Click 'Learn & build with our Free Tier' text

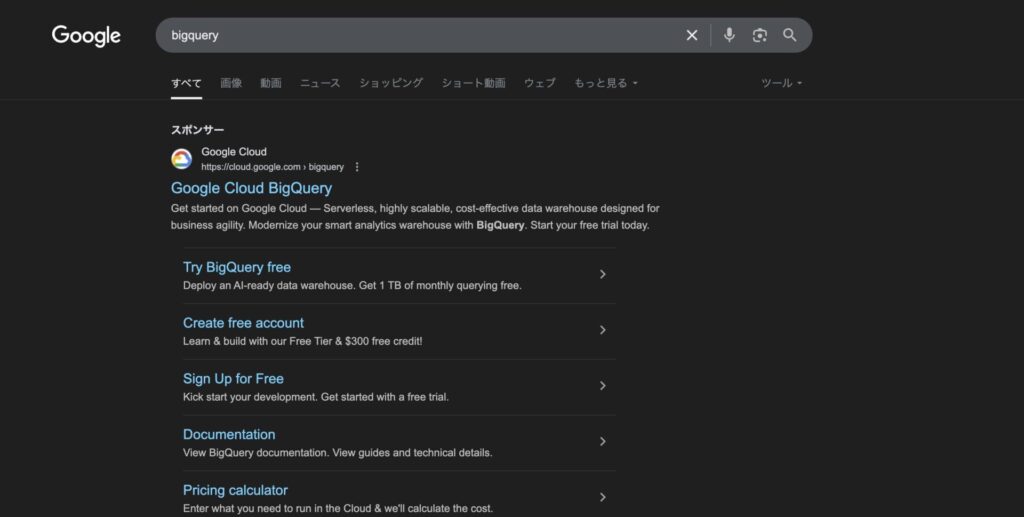302,341
